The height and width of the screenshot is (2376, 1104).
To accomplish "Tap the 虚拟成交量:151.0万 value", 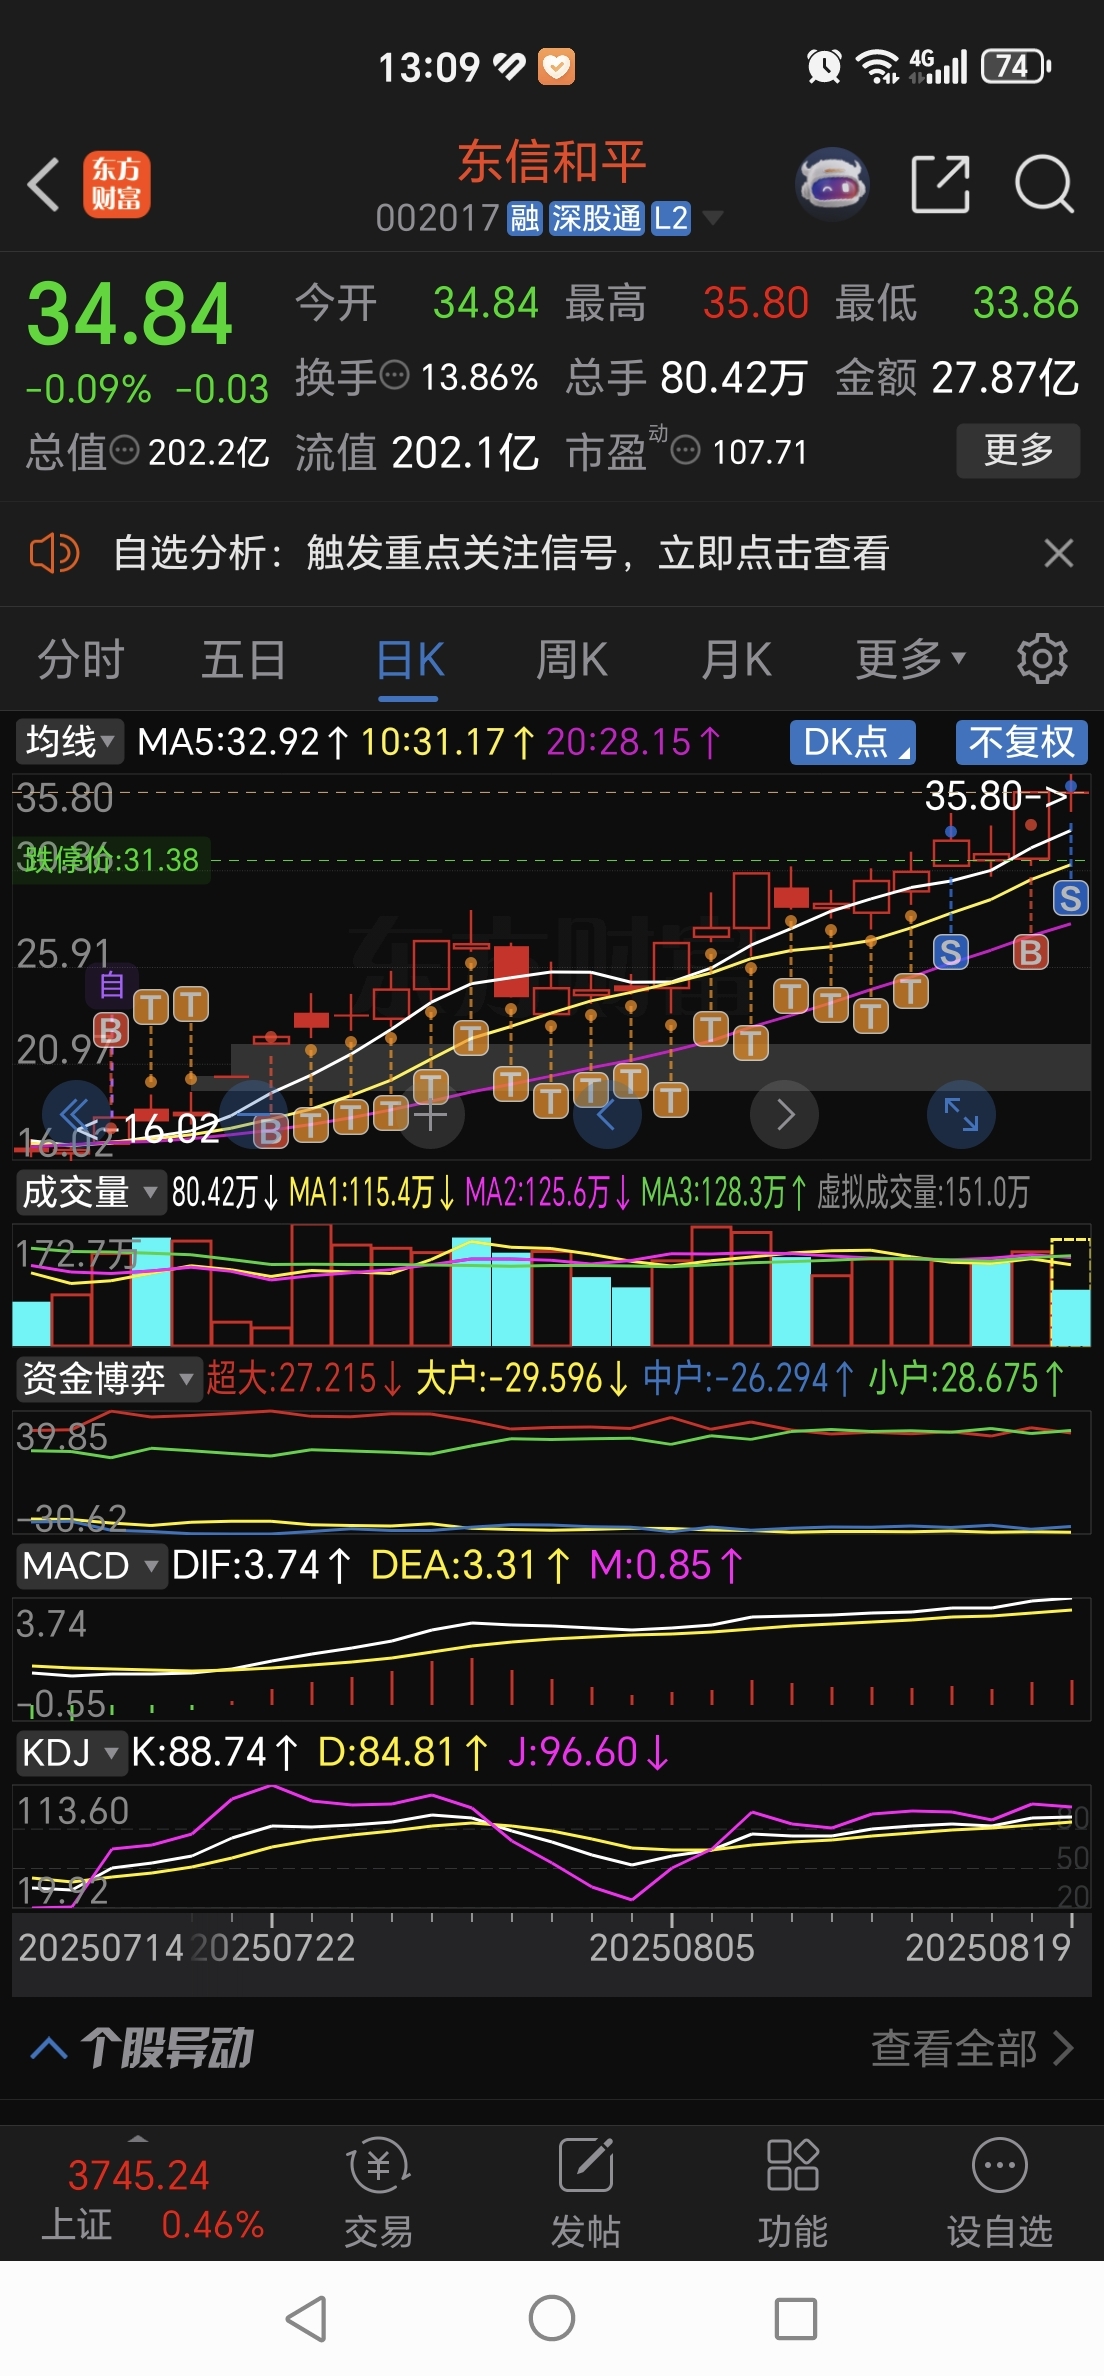I will [x=923, y=1192].
